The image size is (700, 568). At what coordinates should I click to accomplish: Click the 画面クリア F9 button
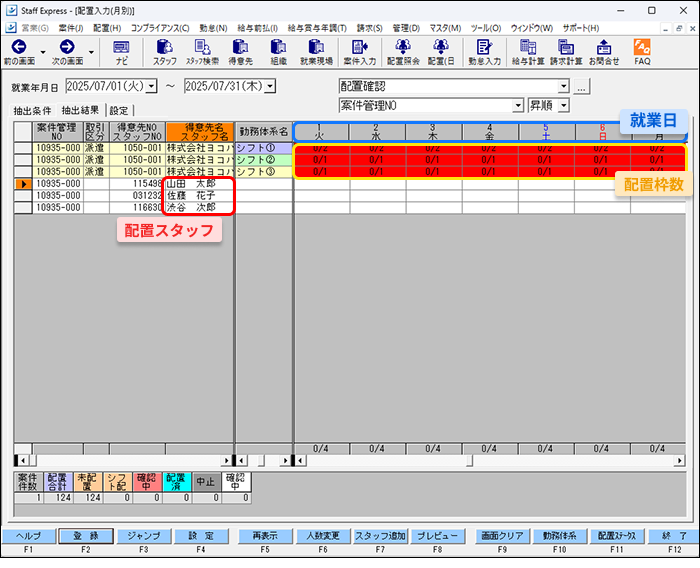coord(502,536)
